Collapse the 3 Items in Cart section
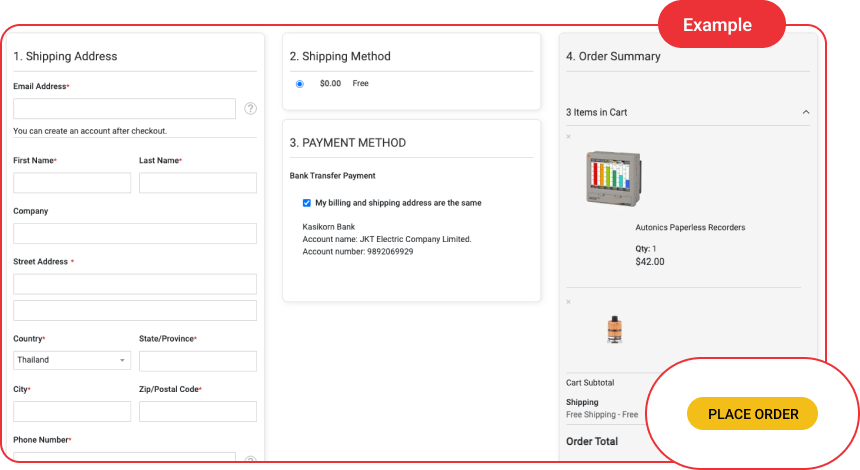 pyautogui.click(x=806, y=112)
